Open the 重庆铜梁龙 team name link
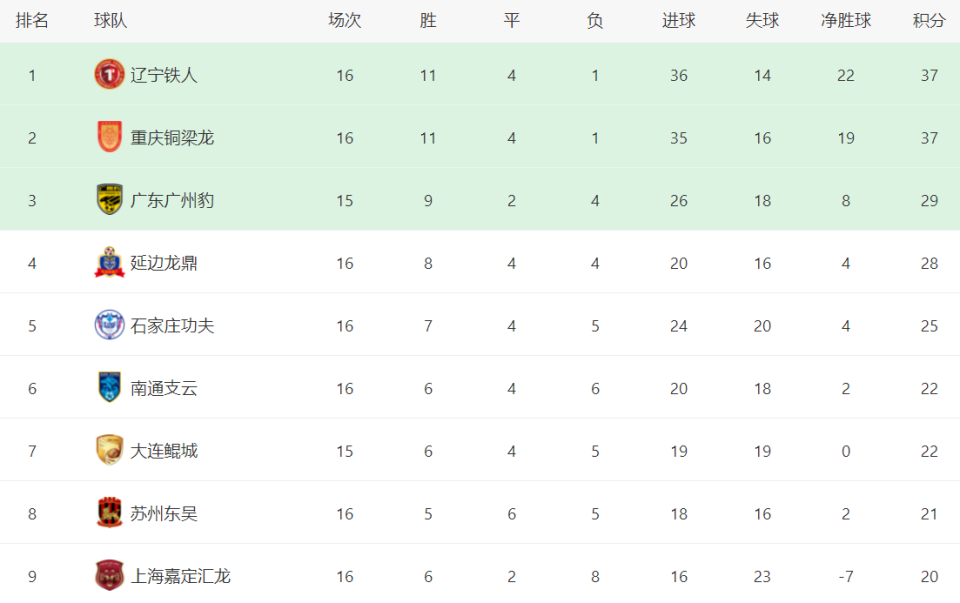 172,138
